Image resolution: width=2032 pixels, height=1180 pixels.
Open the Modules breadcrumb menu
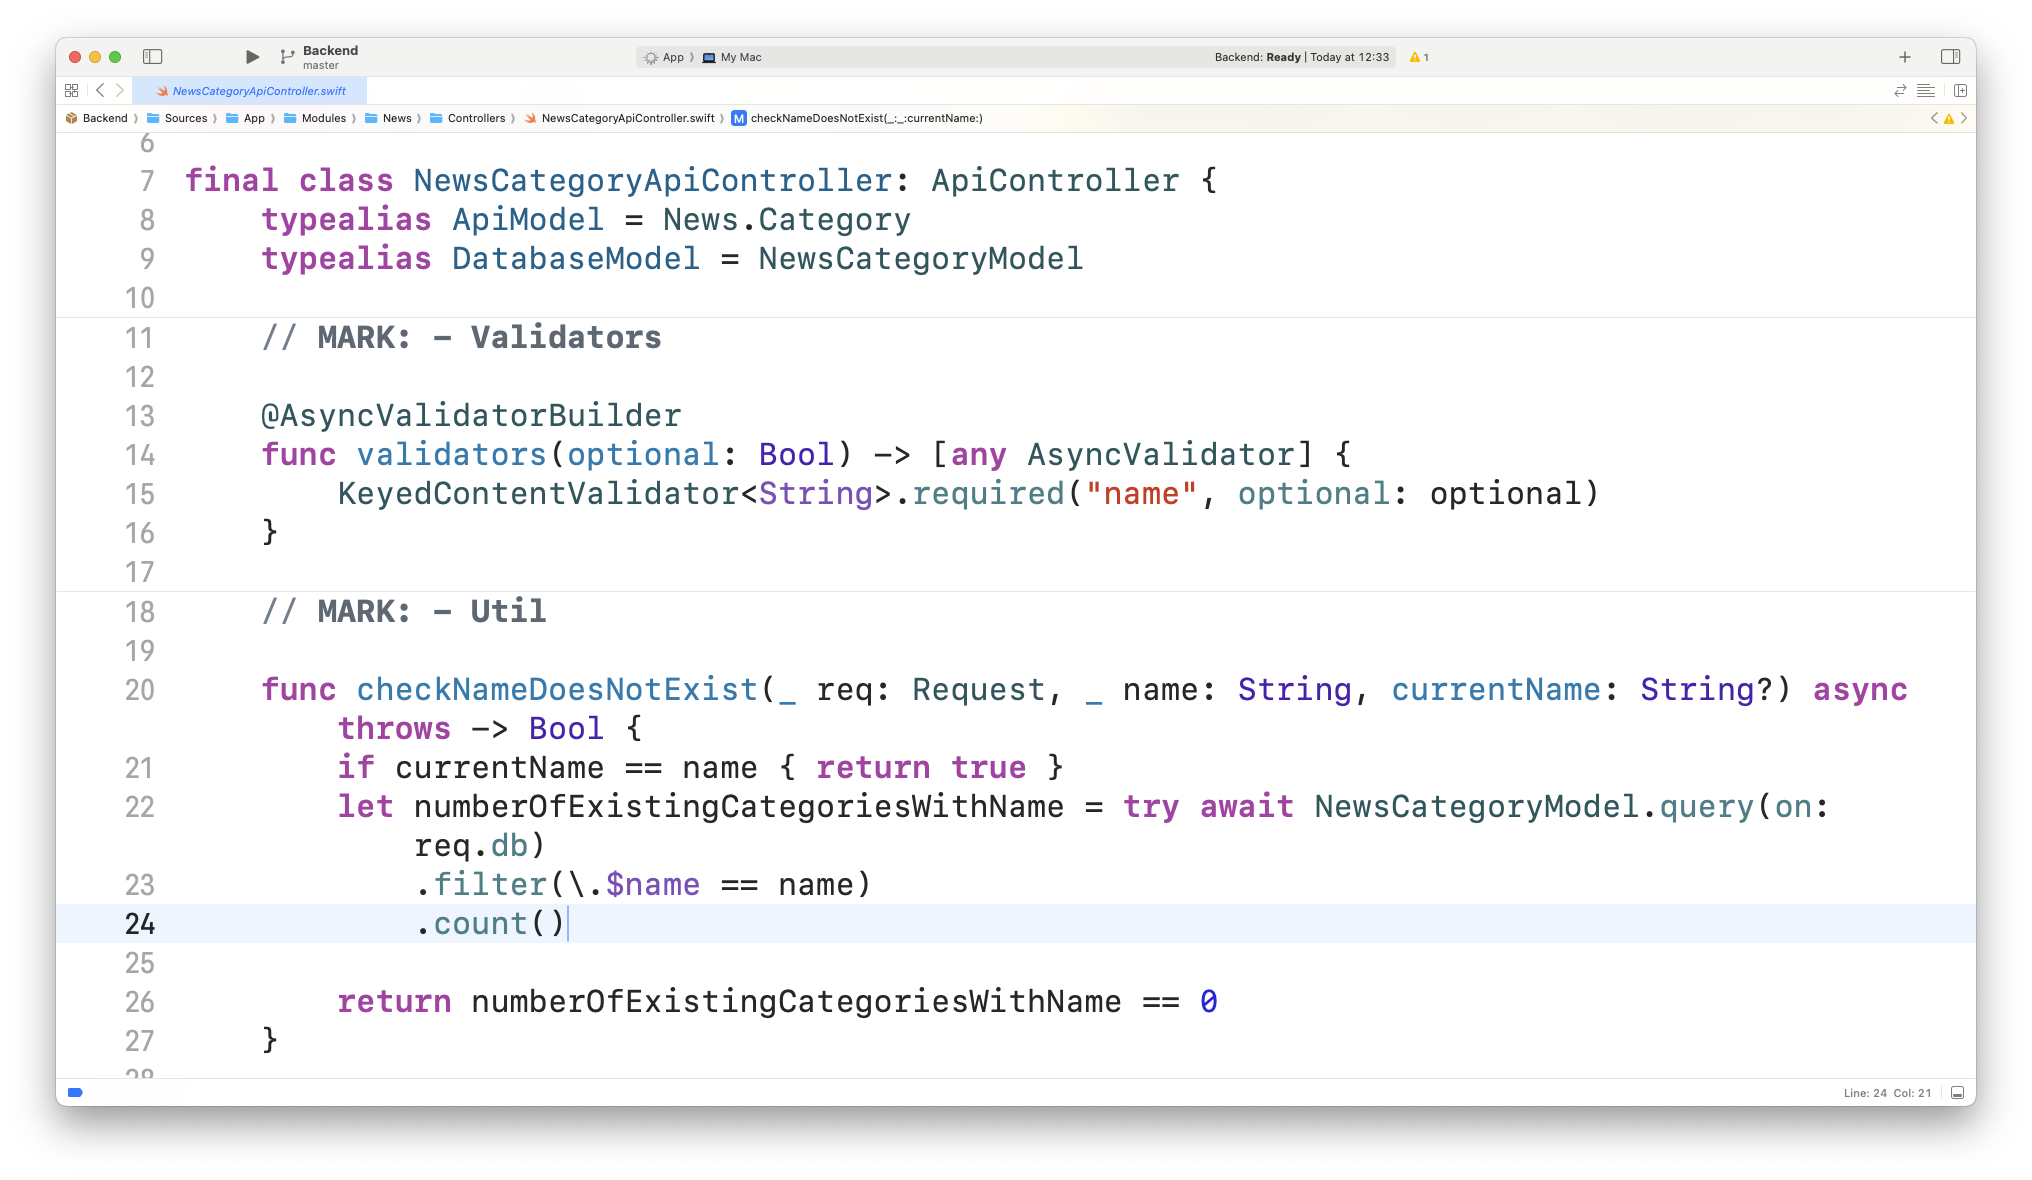pos(322,118)
